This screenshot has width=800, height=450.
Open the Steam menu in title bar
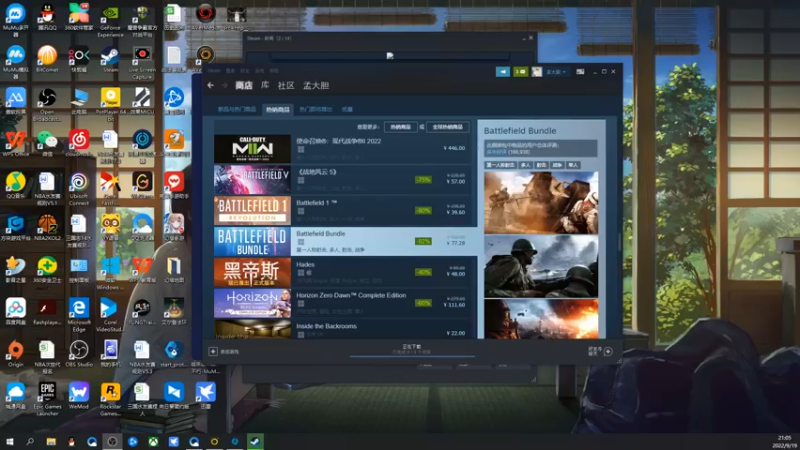[x=214, y=71]
